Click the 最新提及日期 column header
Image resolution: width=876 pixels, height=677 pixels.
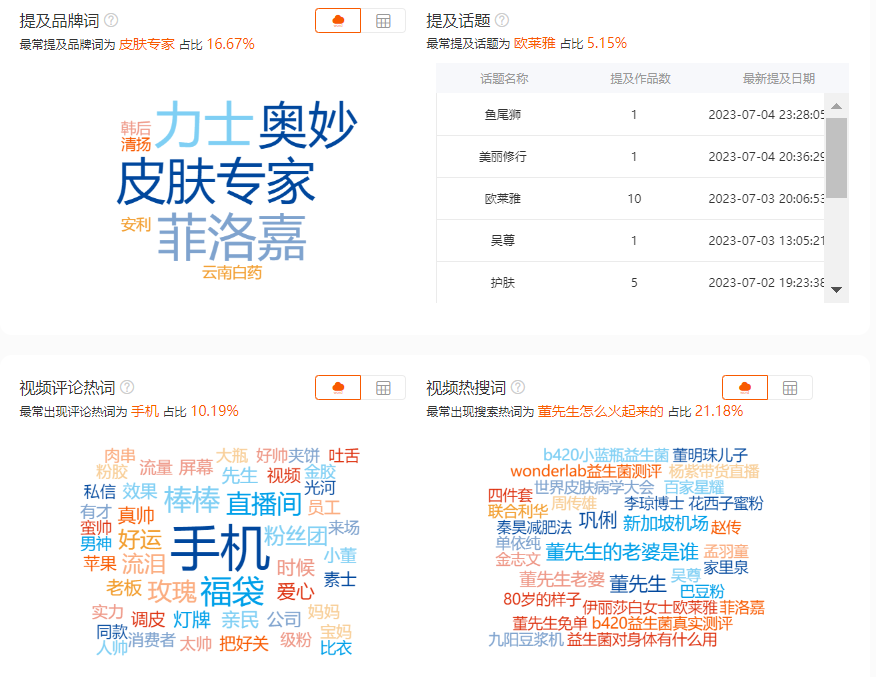778,79
